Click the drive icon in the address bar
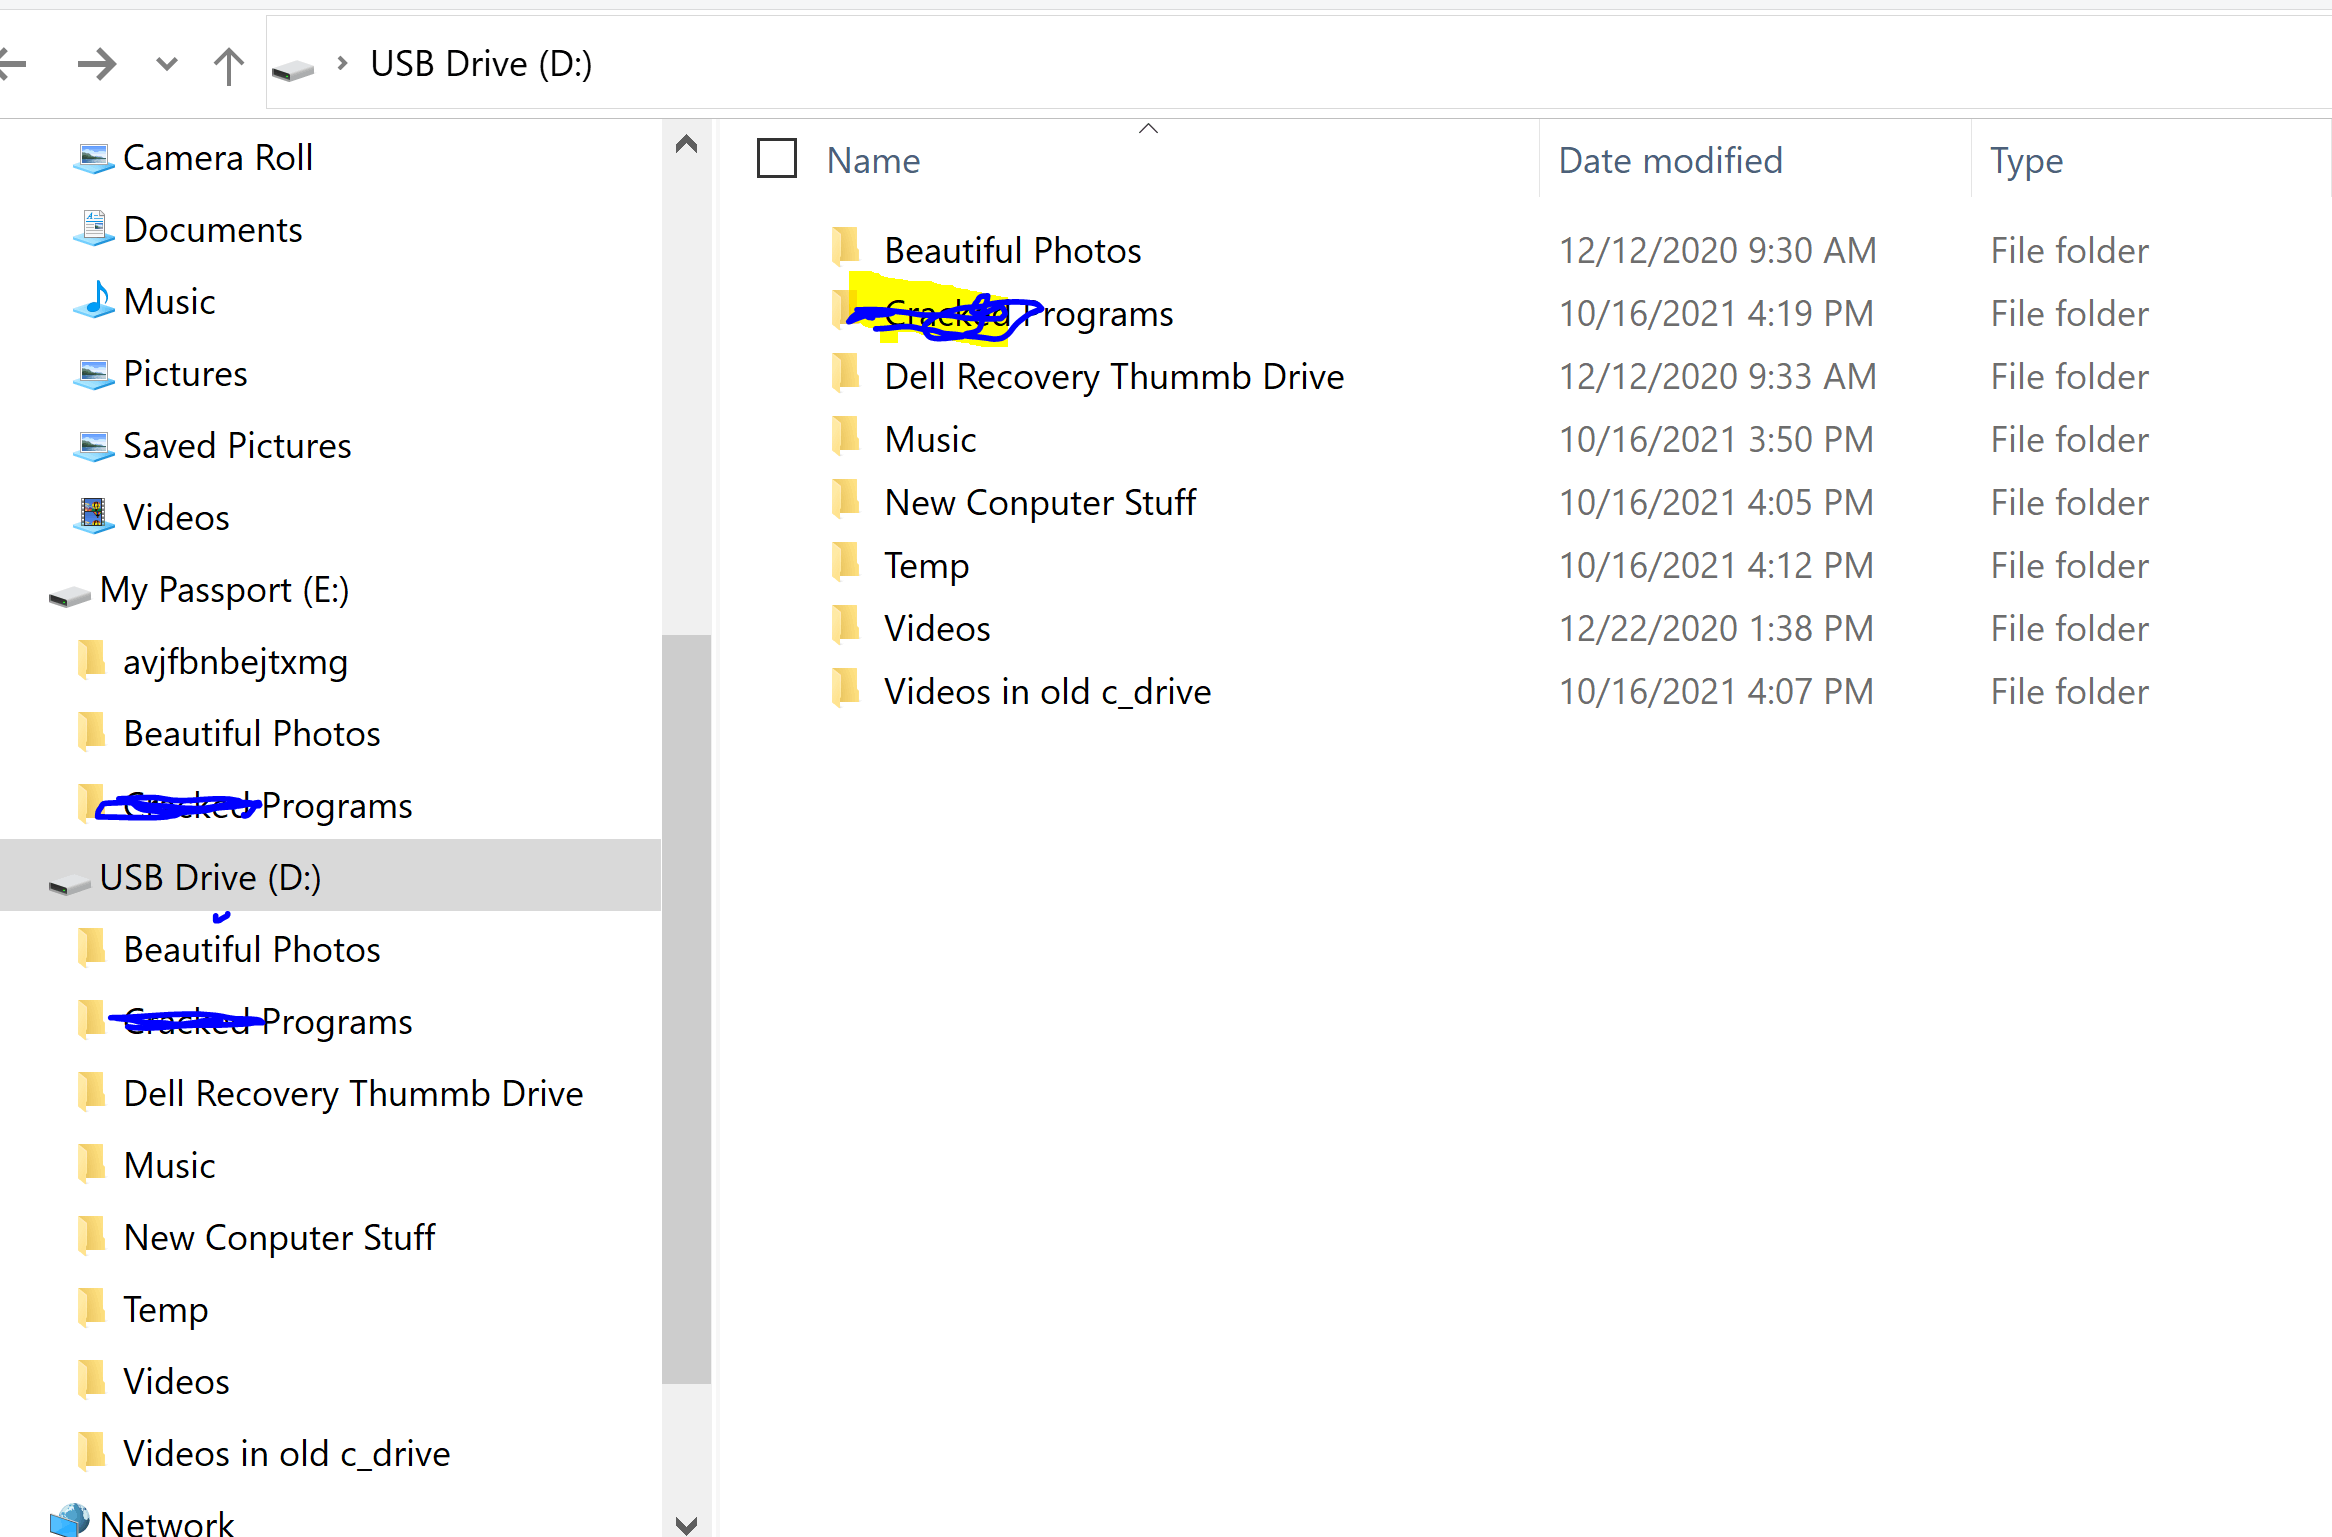 click(x=293, y=68)
